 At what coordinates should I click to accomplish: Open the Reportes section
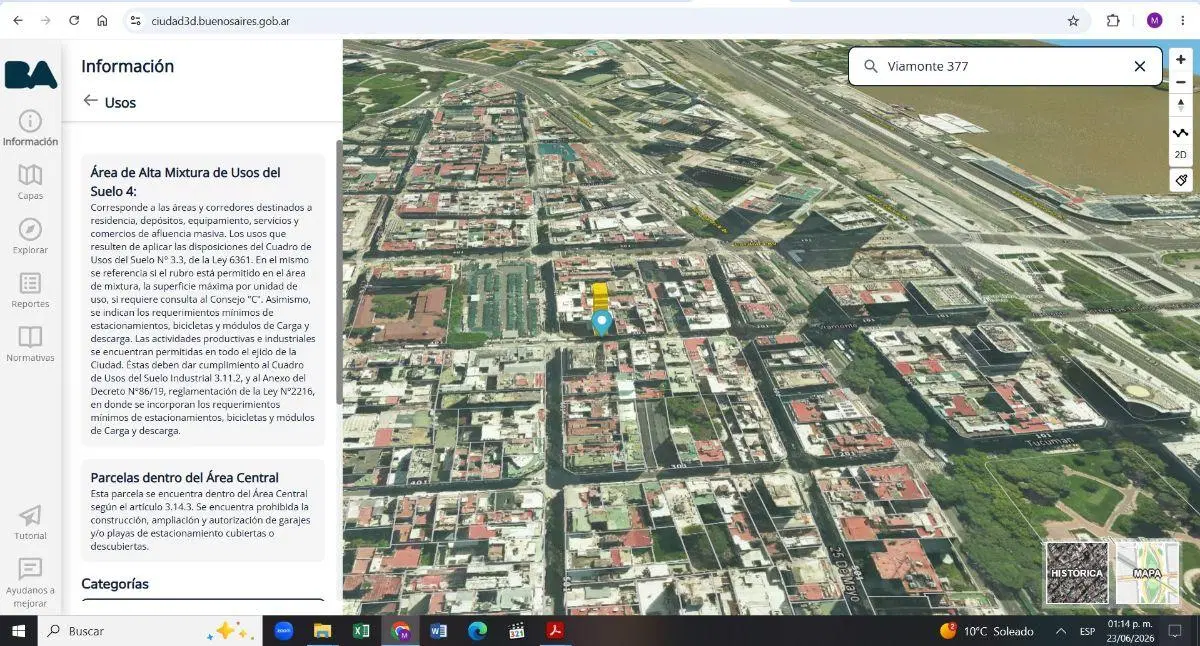point(30,290)
